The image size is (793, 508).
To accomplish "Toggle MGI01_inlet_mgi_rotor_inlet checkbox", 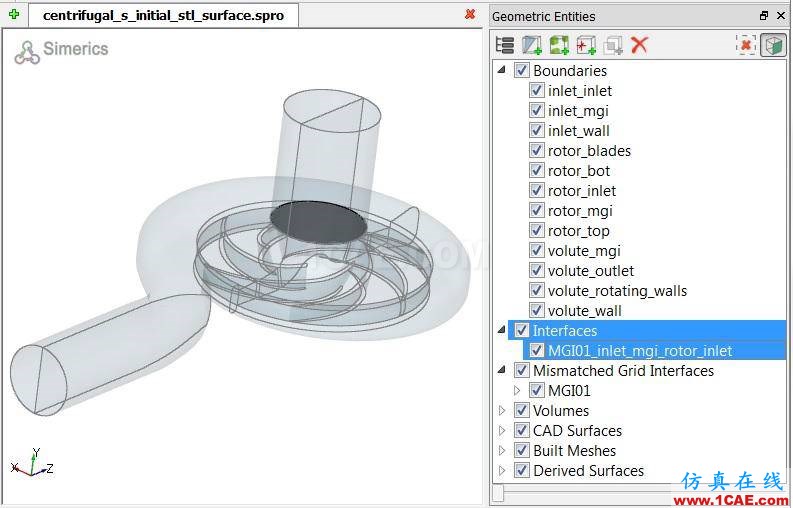I will (x=537, y=351).
